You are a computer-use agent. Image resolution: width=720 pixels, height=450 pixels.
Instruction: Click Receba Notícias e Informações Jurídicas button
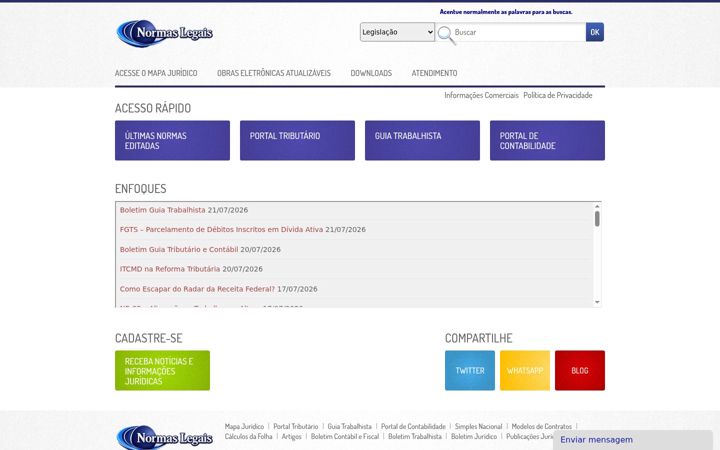163,371
